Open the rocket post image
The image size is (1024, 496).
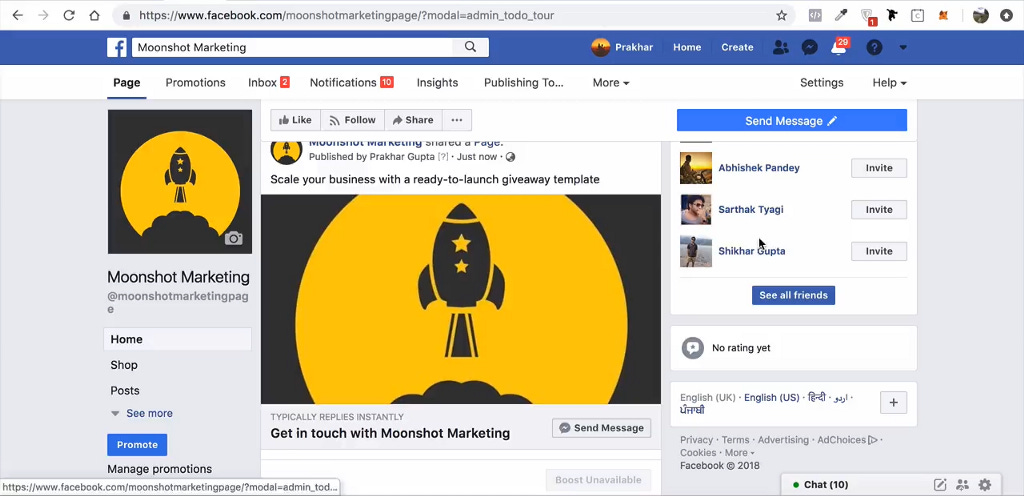coord(460,299)
